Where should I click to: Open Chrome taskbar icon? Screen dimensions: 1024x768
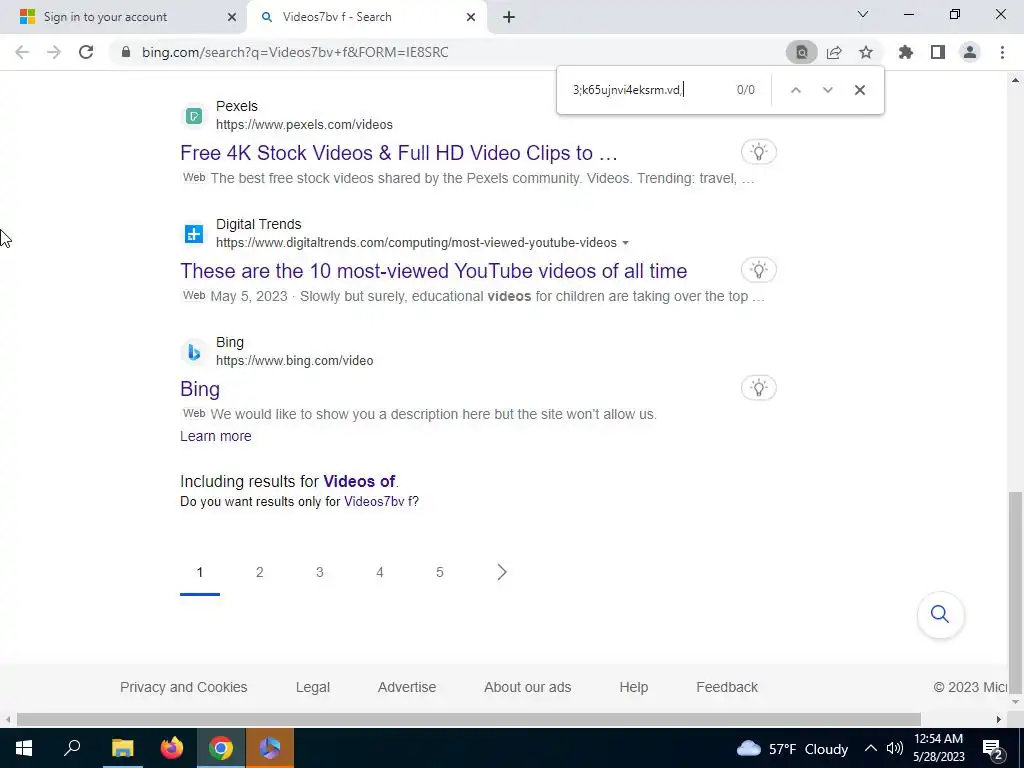point(221,748)
